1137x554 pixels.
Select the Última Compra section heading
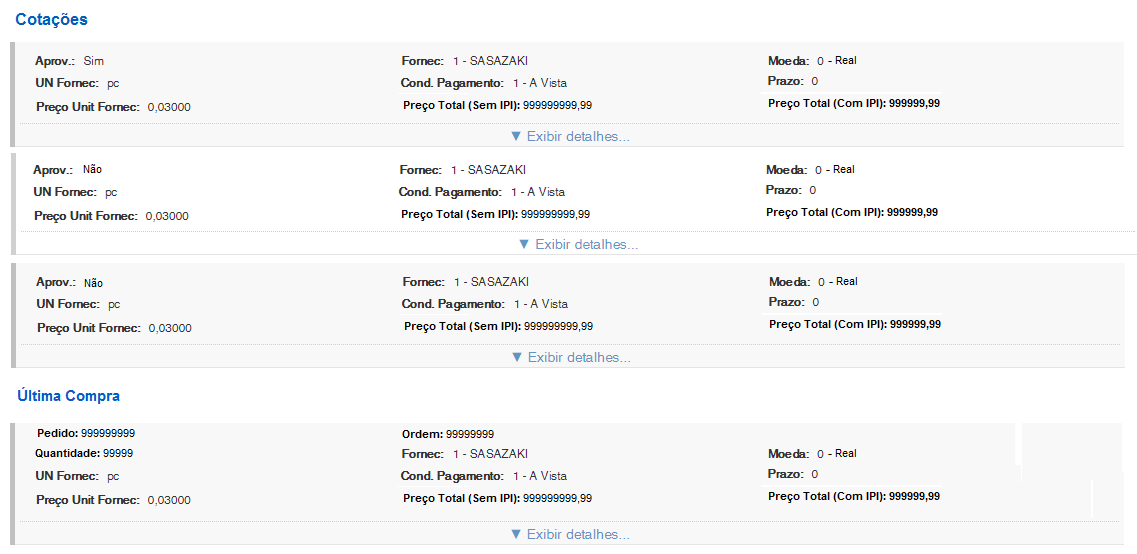[68, 396]
